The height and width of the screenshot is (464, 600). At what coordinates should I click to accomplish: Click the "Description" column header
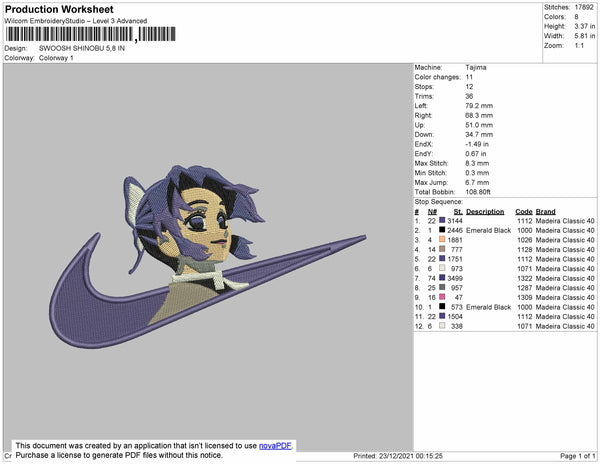(485, 212)
